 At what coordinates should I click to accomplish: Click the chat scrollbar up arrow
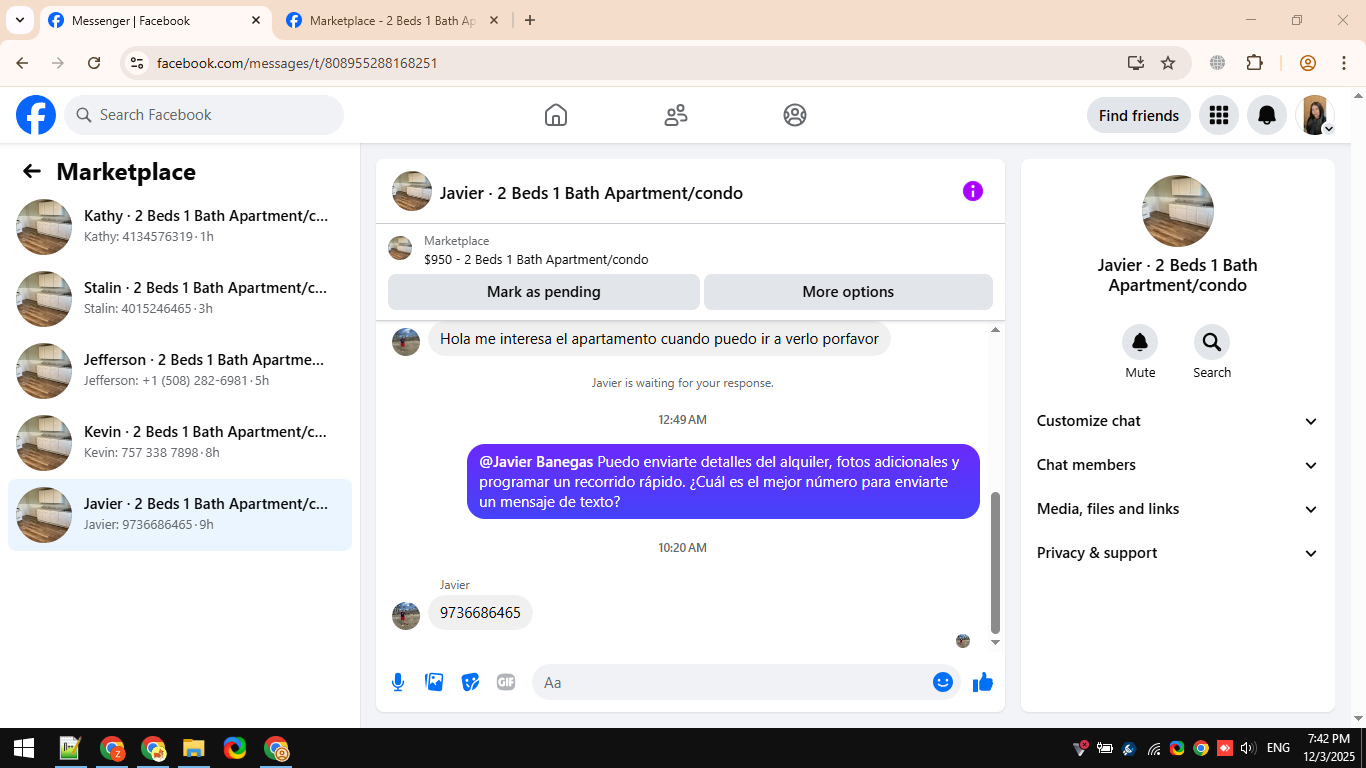[995, 330]
